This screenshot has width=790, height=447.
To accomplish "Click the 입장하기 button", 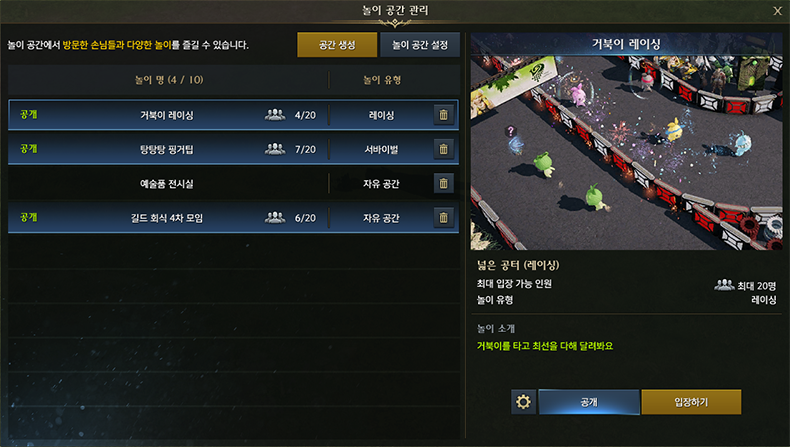I will pos(691,402).
